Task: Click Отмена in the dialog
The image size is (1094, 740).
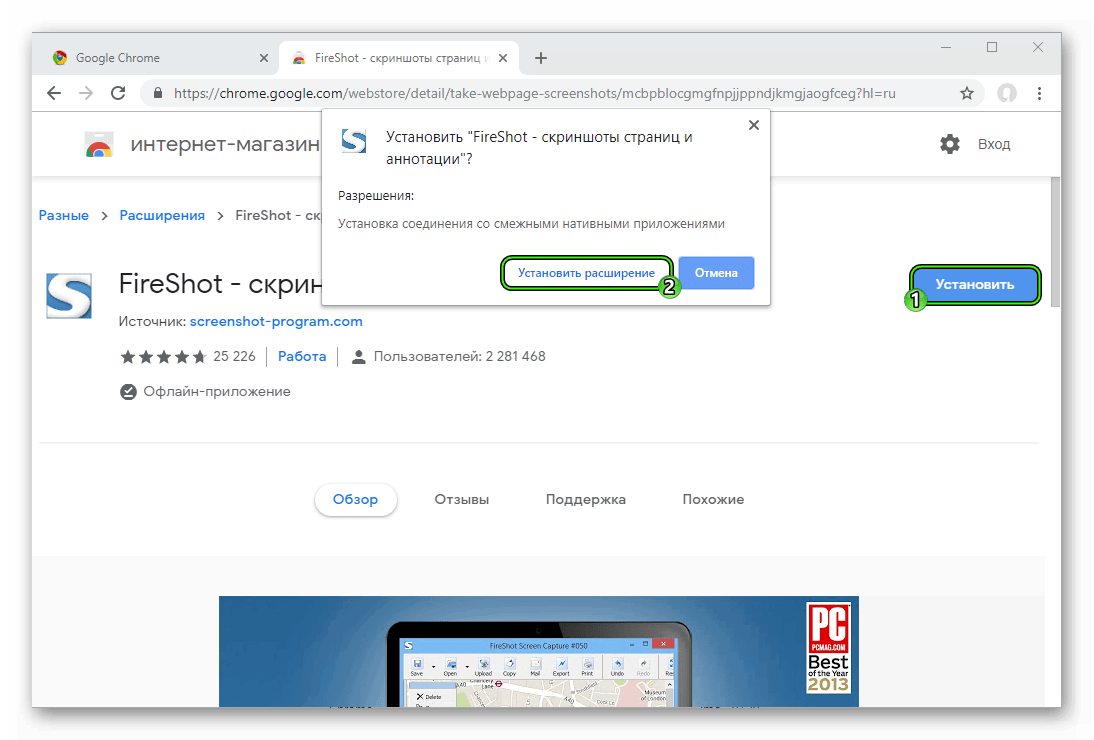Action: pyautogui.click(x=716, y=273)
